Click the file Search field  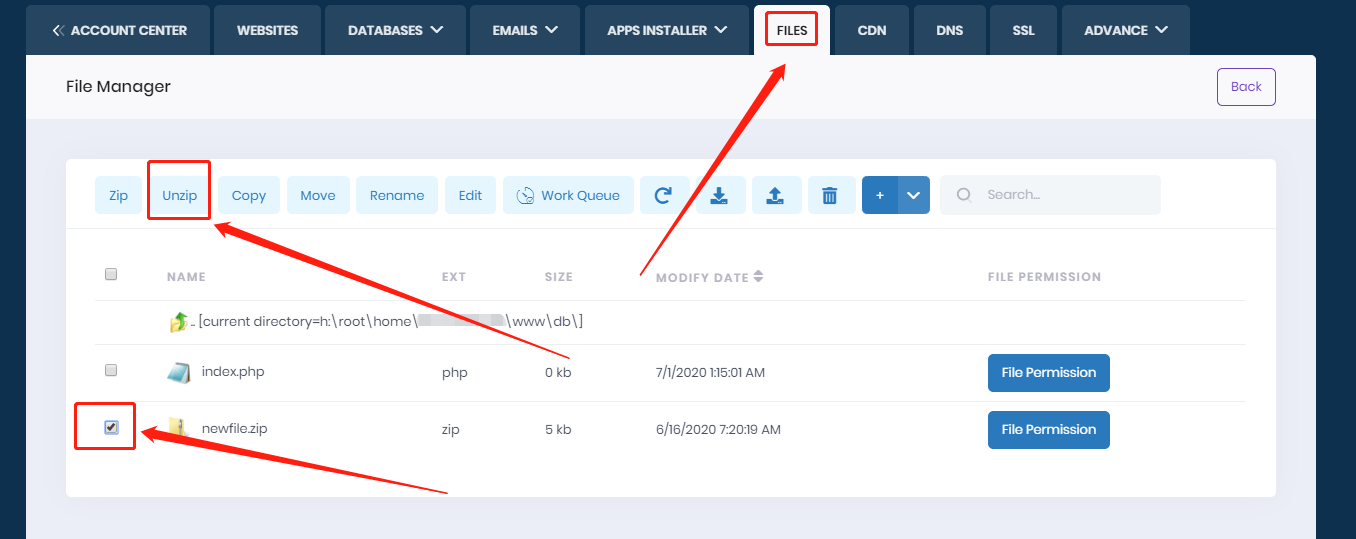(x=1060, y=195)
